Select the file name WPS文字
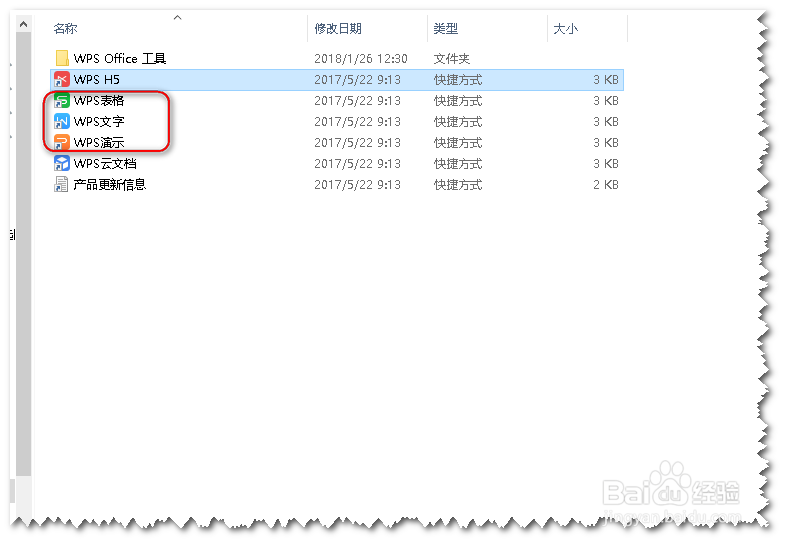The width and height of the screenshot is (786, 545). (99, 122)
